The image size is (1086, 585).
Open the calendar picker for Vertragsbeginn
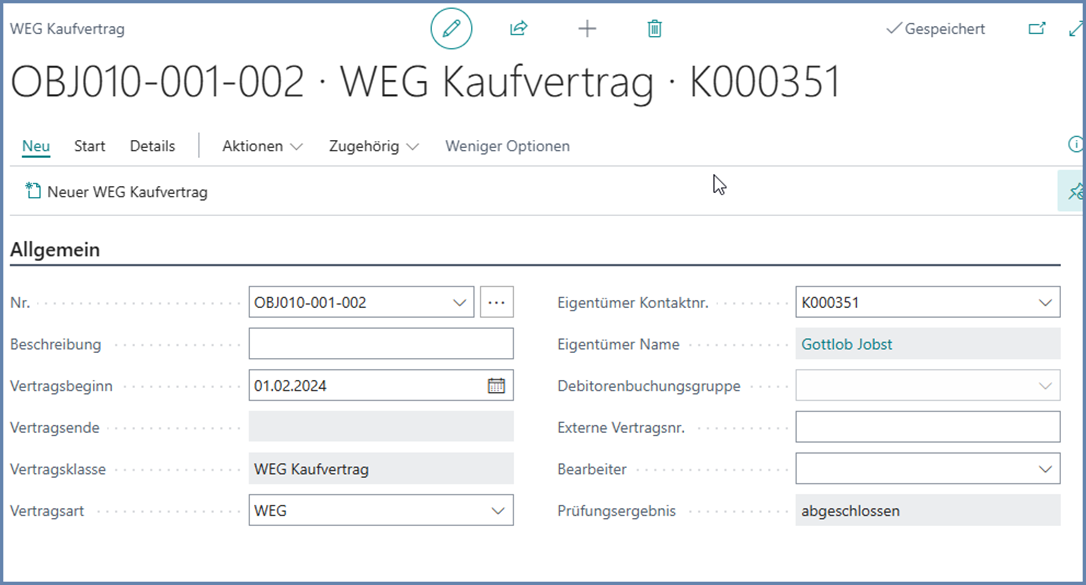coord(496,385)
